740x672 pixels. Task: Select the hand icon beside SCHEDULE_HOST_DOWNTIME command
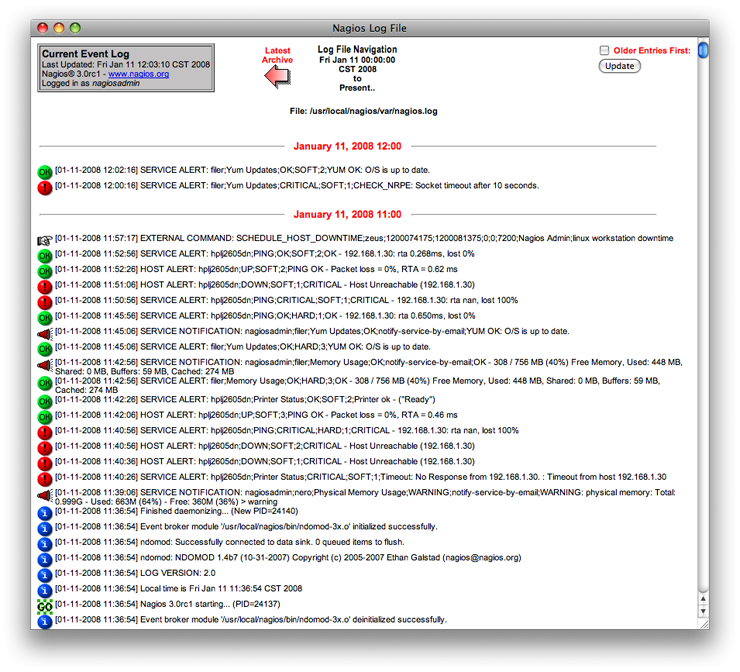(45, 240)
